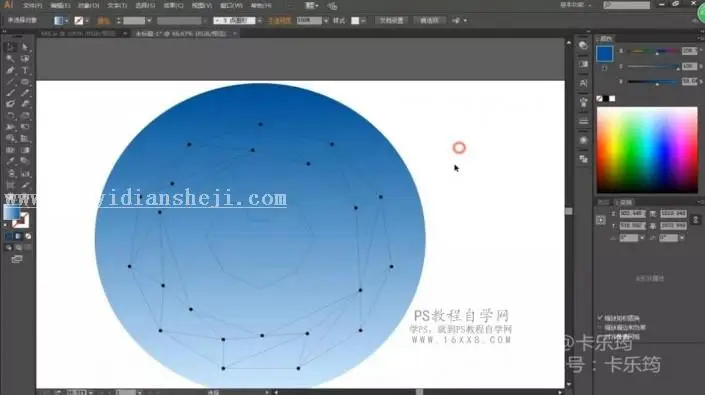The height and width of the screenshot is (395, 705).
Task: Set paint mode to None
Action: [28, 236]
